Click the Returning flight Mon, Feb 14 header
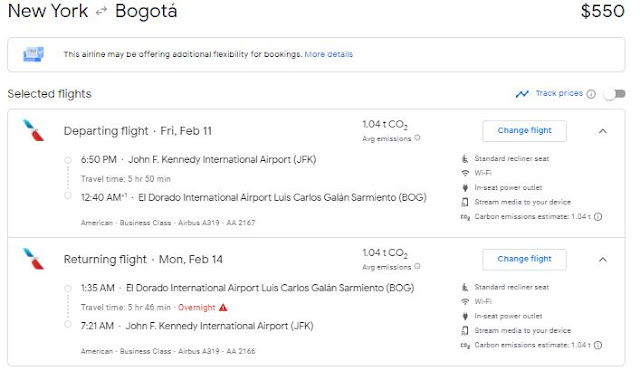640x380 pixels. click(x=143, y=260)
